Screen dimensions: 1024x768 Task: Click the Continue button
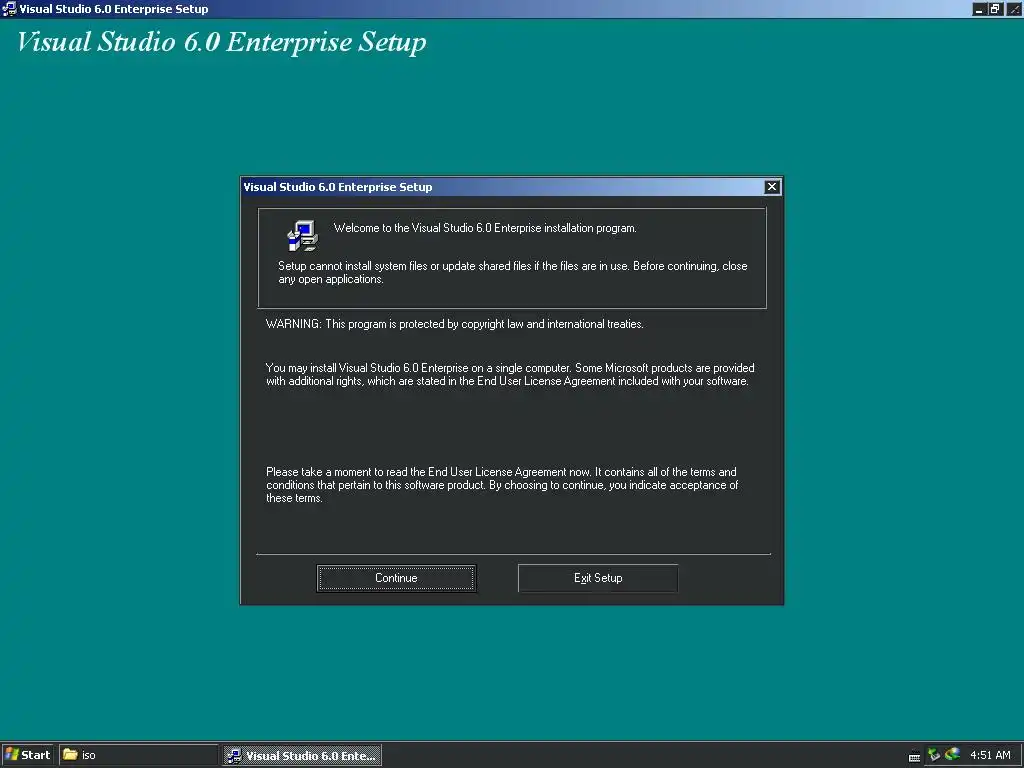(396, 578)
